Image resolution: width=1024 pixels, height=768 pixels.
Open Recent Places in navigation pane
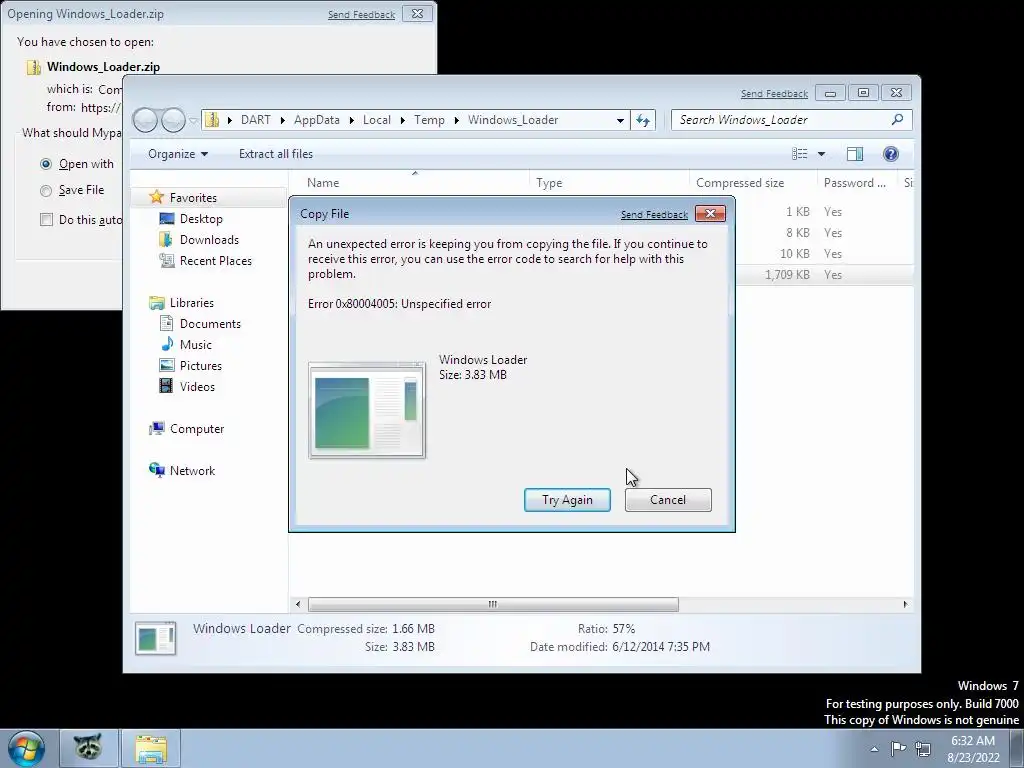pos(216,261)
